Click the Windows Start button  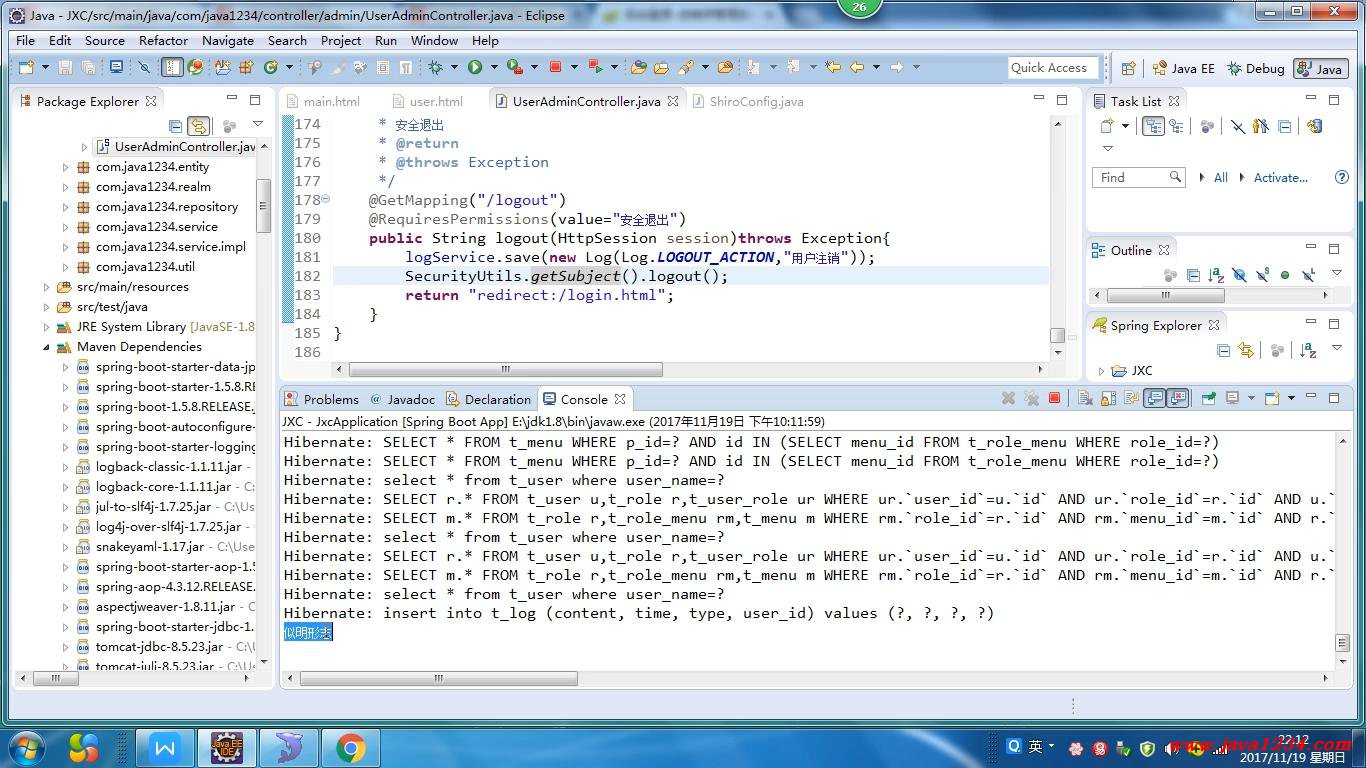25,747
